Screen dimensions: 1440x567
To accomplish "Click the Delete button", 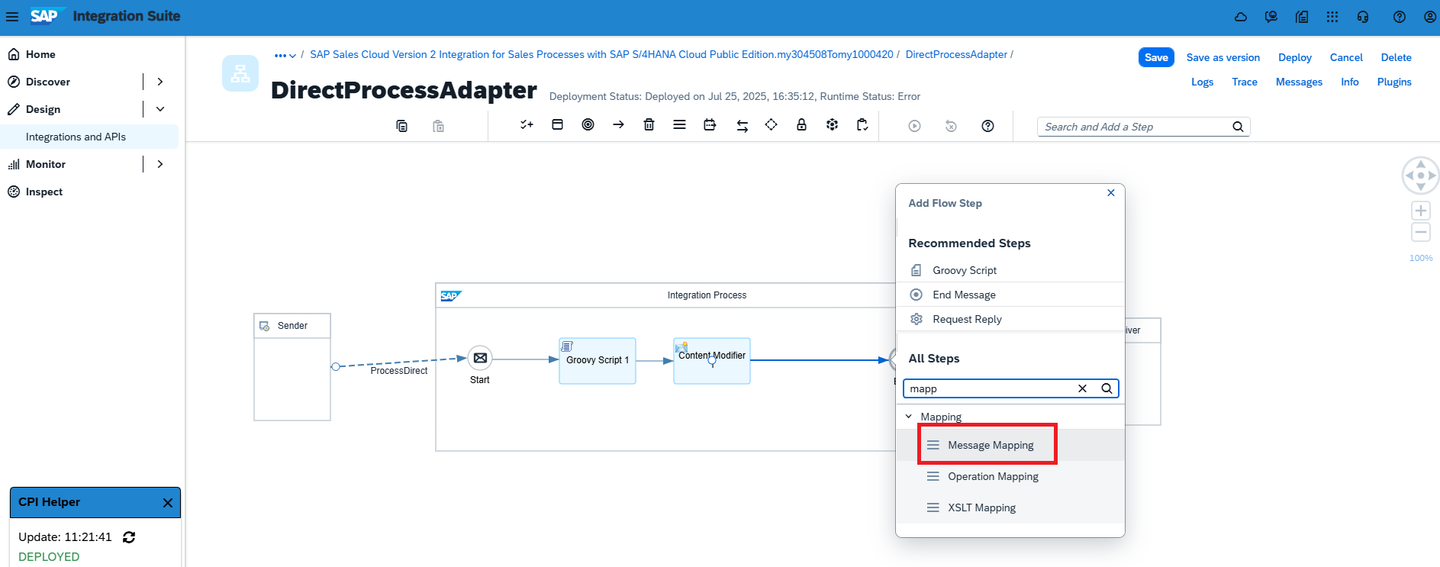I will (x=1396, y=58).
